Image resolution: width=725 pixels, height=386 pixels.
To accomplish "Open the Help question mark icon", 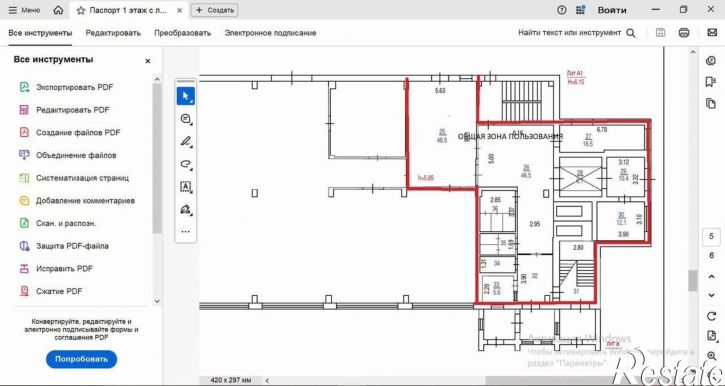I will [562, 10].
